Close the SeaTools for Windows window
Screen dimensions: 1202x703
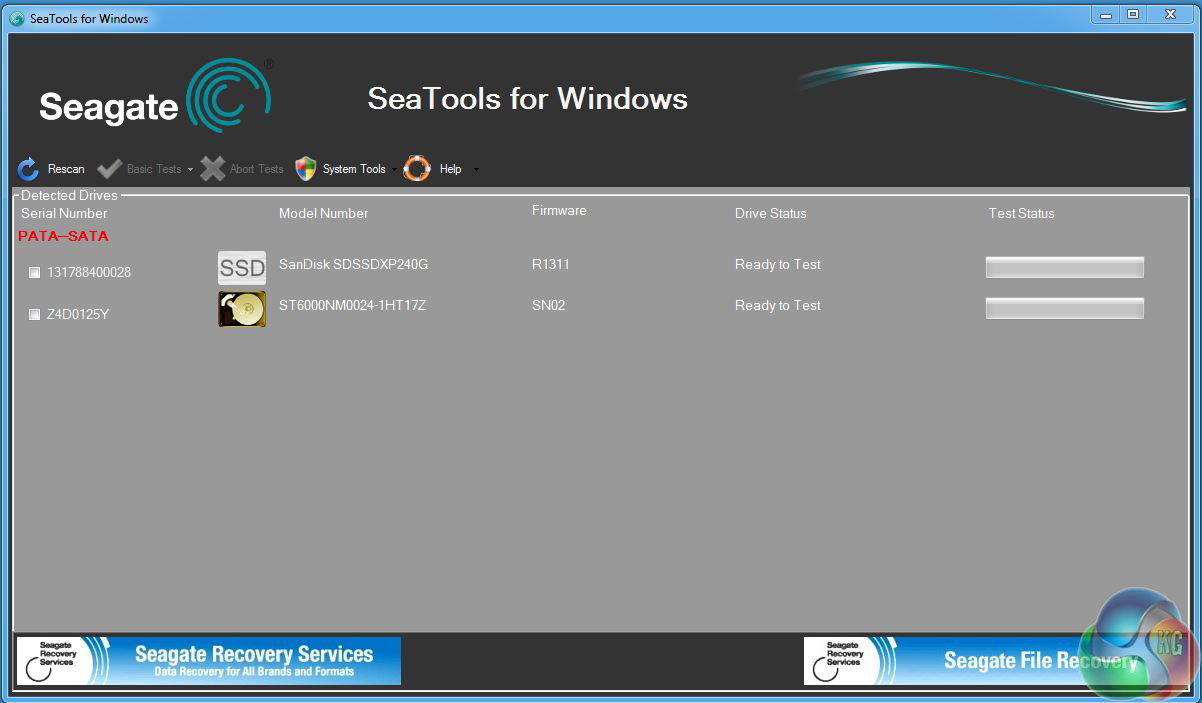tap(1170, 14)
